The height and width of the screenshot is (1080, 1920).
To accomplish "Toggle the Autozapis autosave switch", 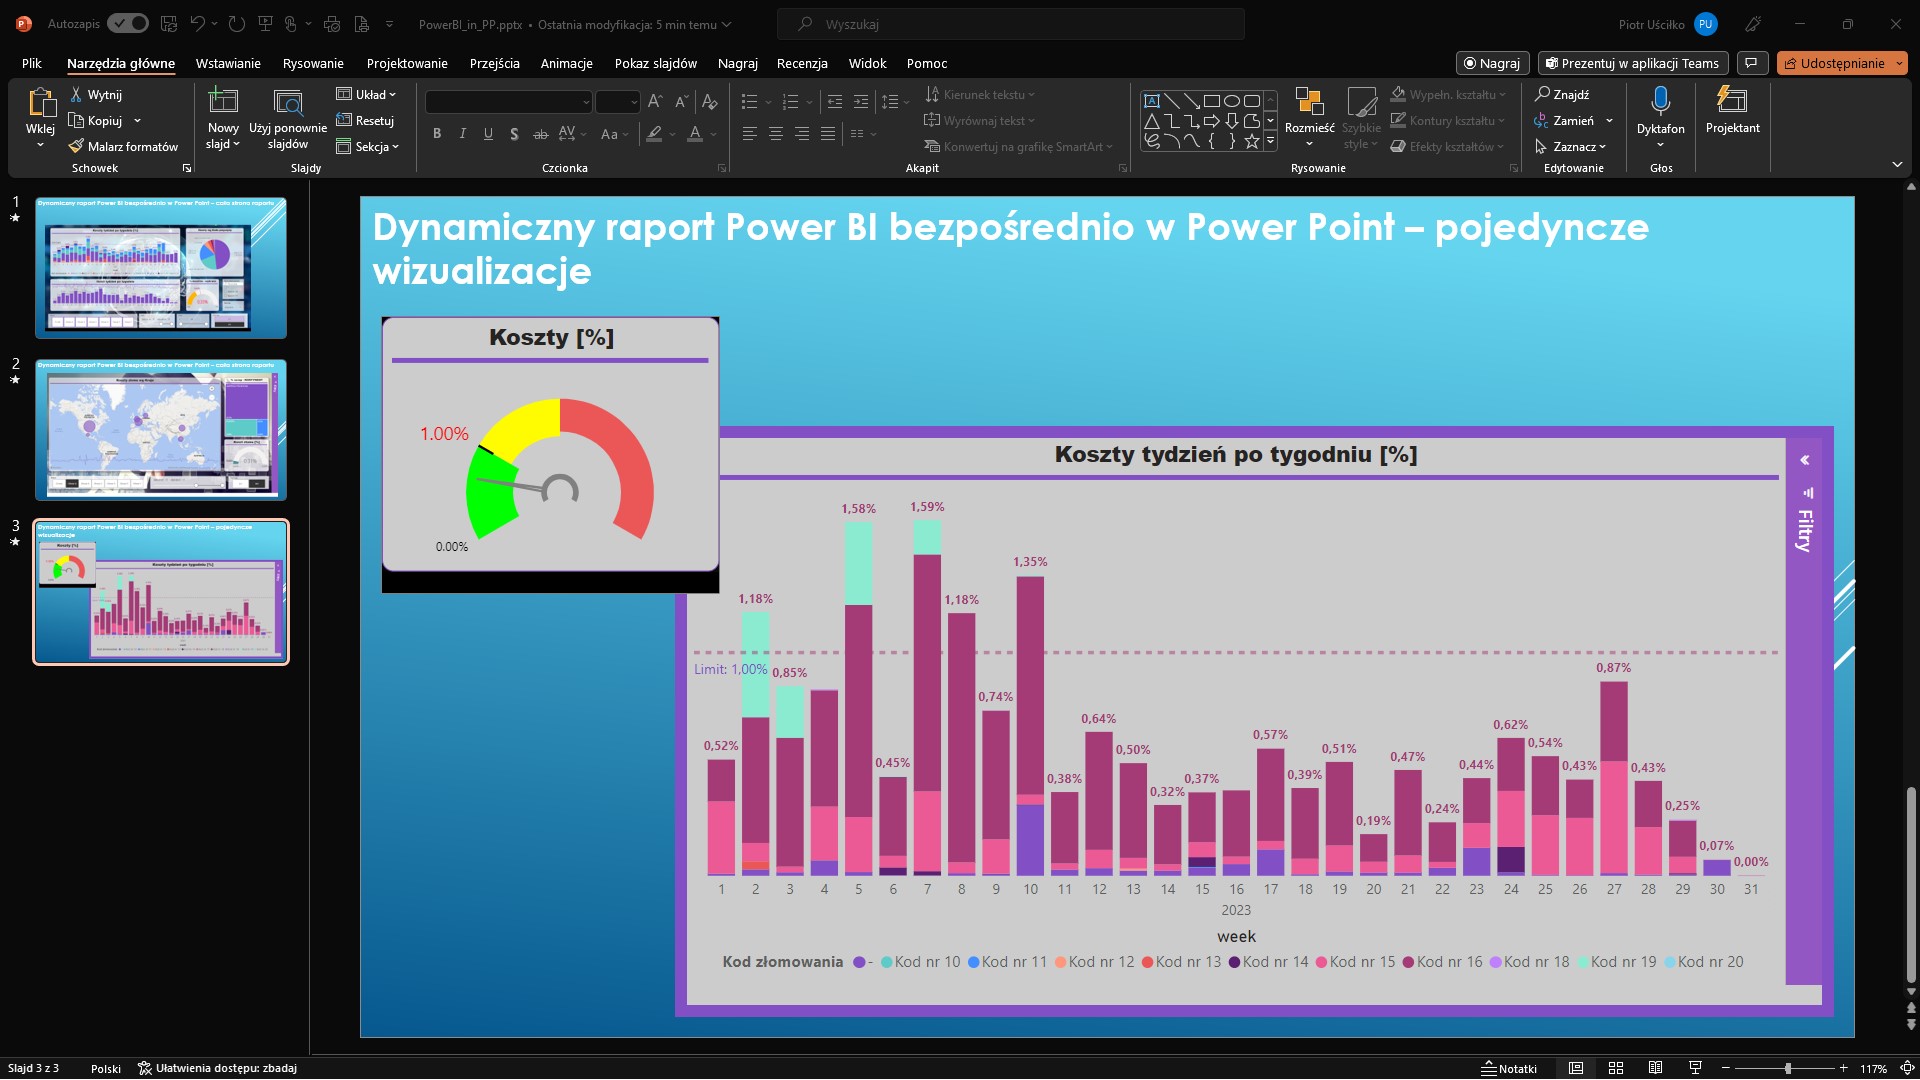I will pos(128,23).
